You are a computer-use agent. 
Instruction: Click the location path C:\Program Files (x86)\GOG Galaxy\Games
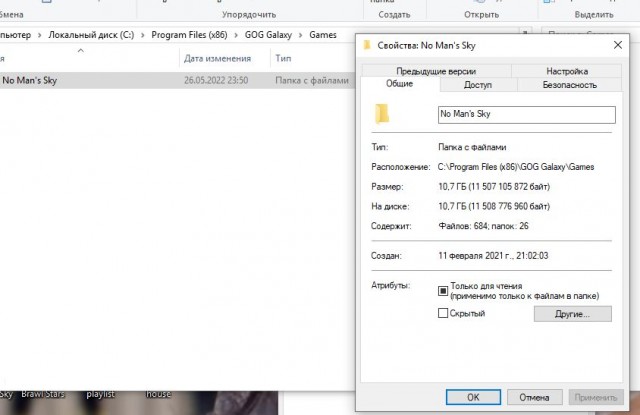pos(516,167)
